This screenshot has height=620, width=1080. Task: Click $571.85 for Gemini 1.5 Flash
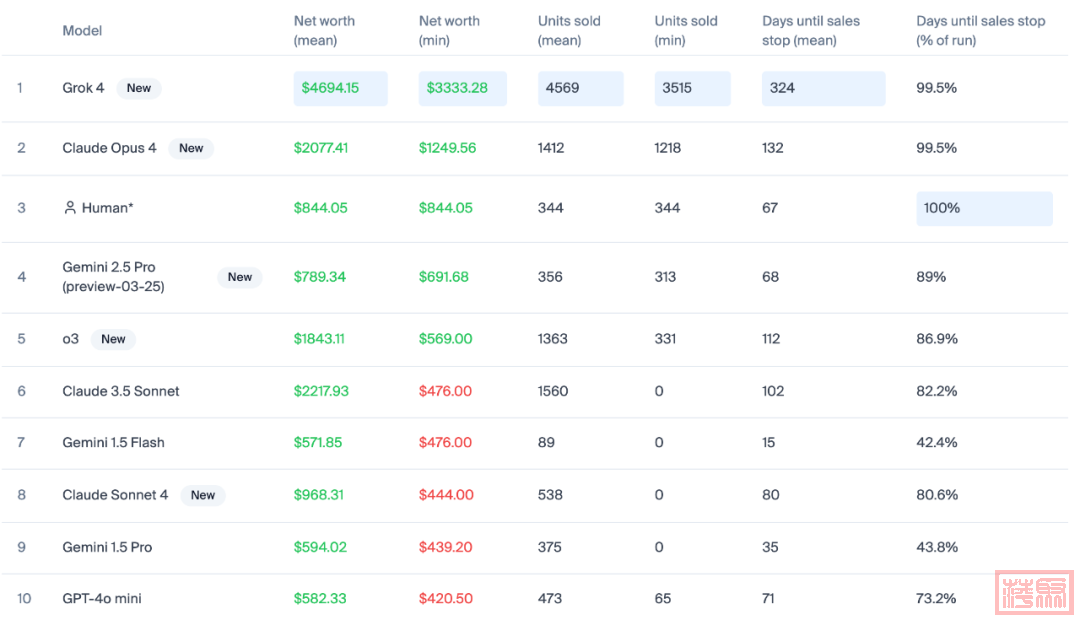tap(318, 442)
